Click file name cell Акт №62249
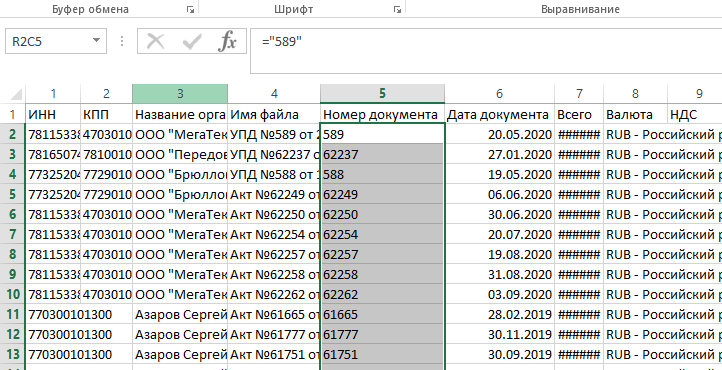This screenshot has height=370, width=722. pyautogui.click(x=274, y=194)
